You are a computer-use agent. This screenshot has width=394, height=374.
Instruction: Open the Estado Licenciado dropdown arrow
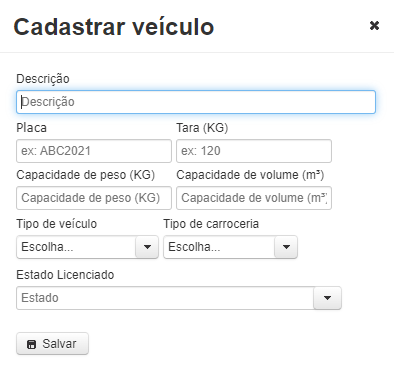tap(327, 298)
